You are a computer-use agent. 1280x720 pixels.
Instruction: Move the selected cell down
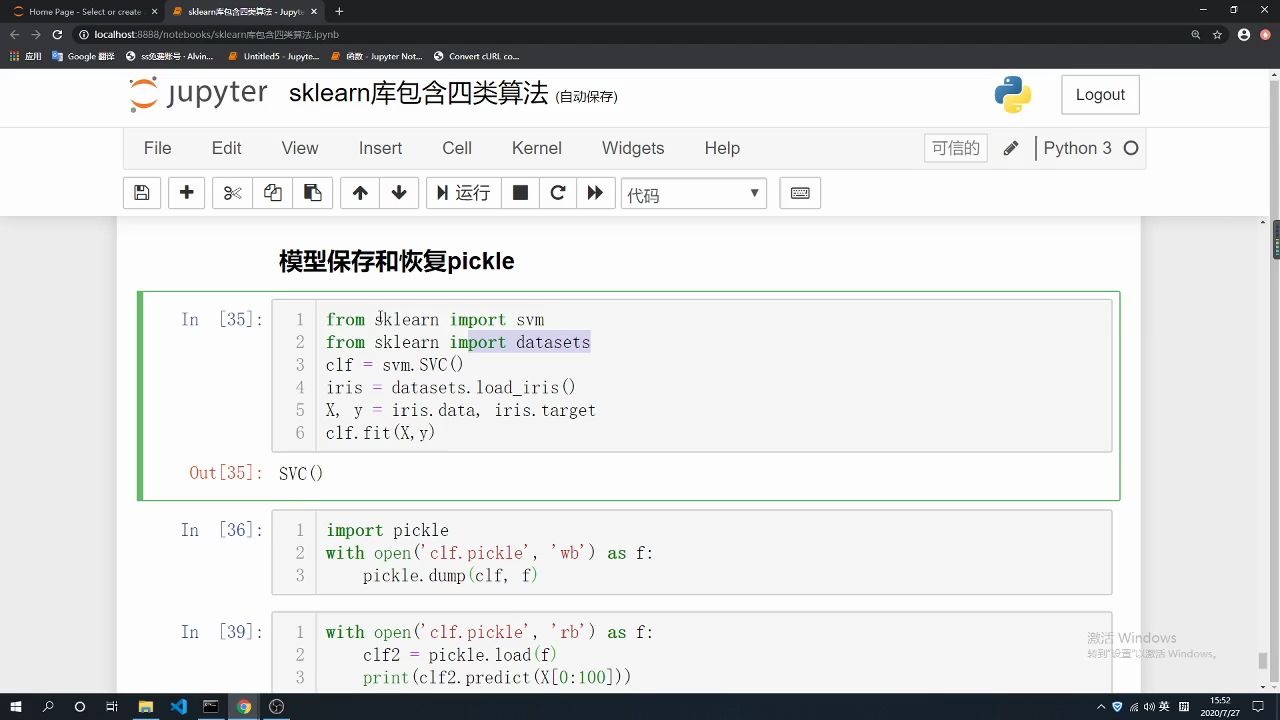tap(399, 193)
